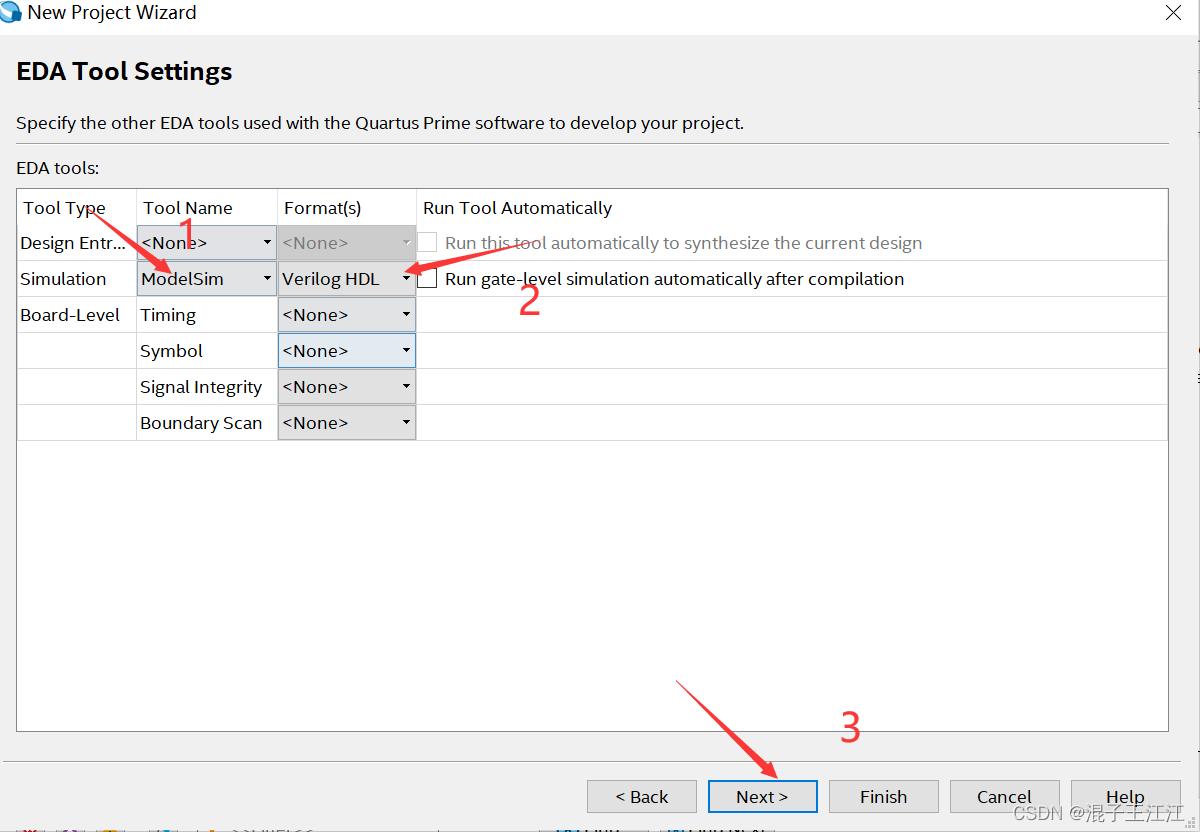This screenshot has width=1200, height=832.
Task: Click the Timing tool name cell
Action: [x=207, y=315]
